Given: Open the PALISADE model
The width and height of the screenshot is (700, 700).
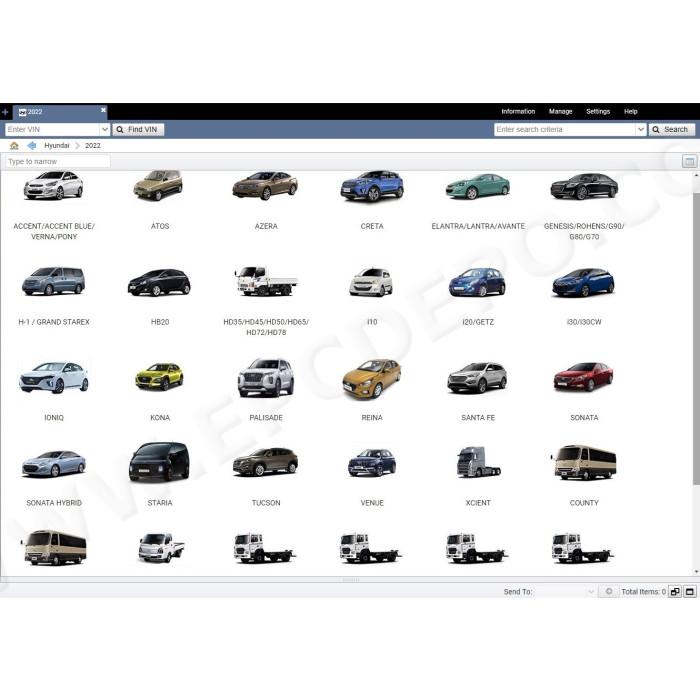Looking at the screenshot, I should coord(266,392).
